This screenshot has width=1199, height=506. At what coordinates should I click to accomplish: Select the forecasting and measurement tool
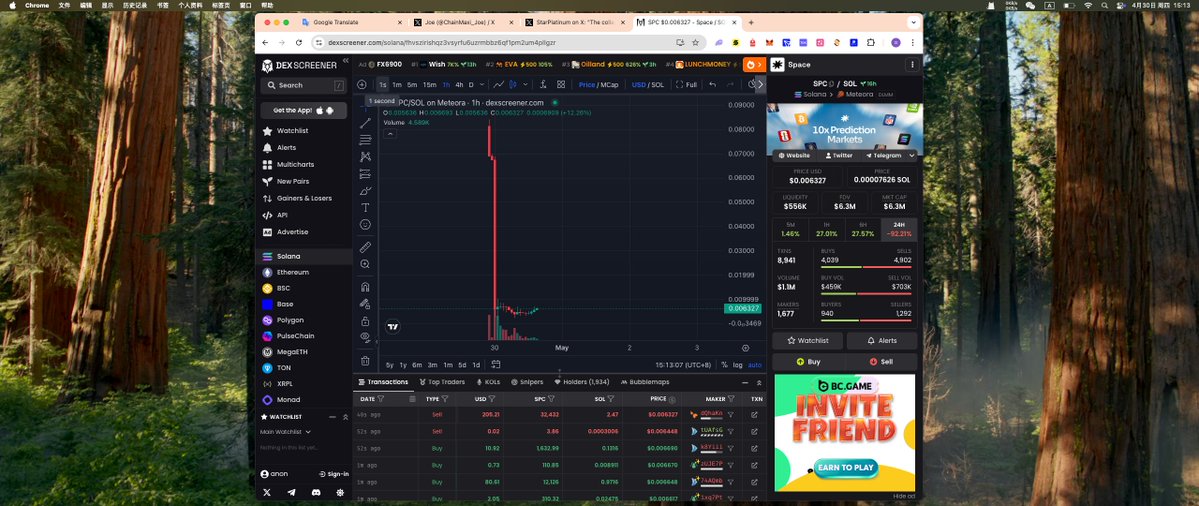click(366, 174)
